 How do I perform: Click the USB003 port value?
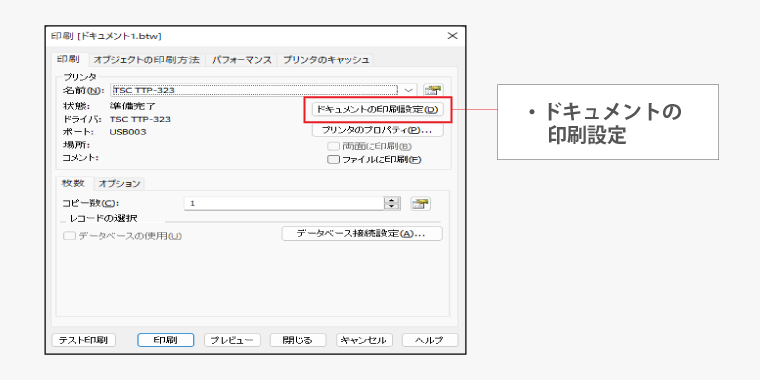[128, 132]
